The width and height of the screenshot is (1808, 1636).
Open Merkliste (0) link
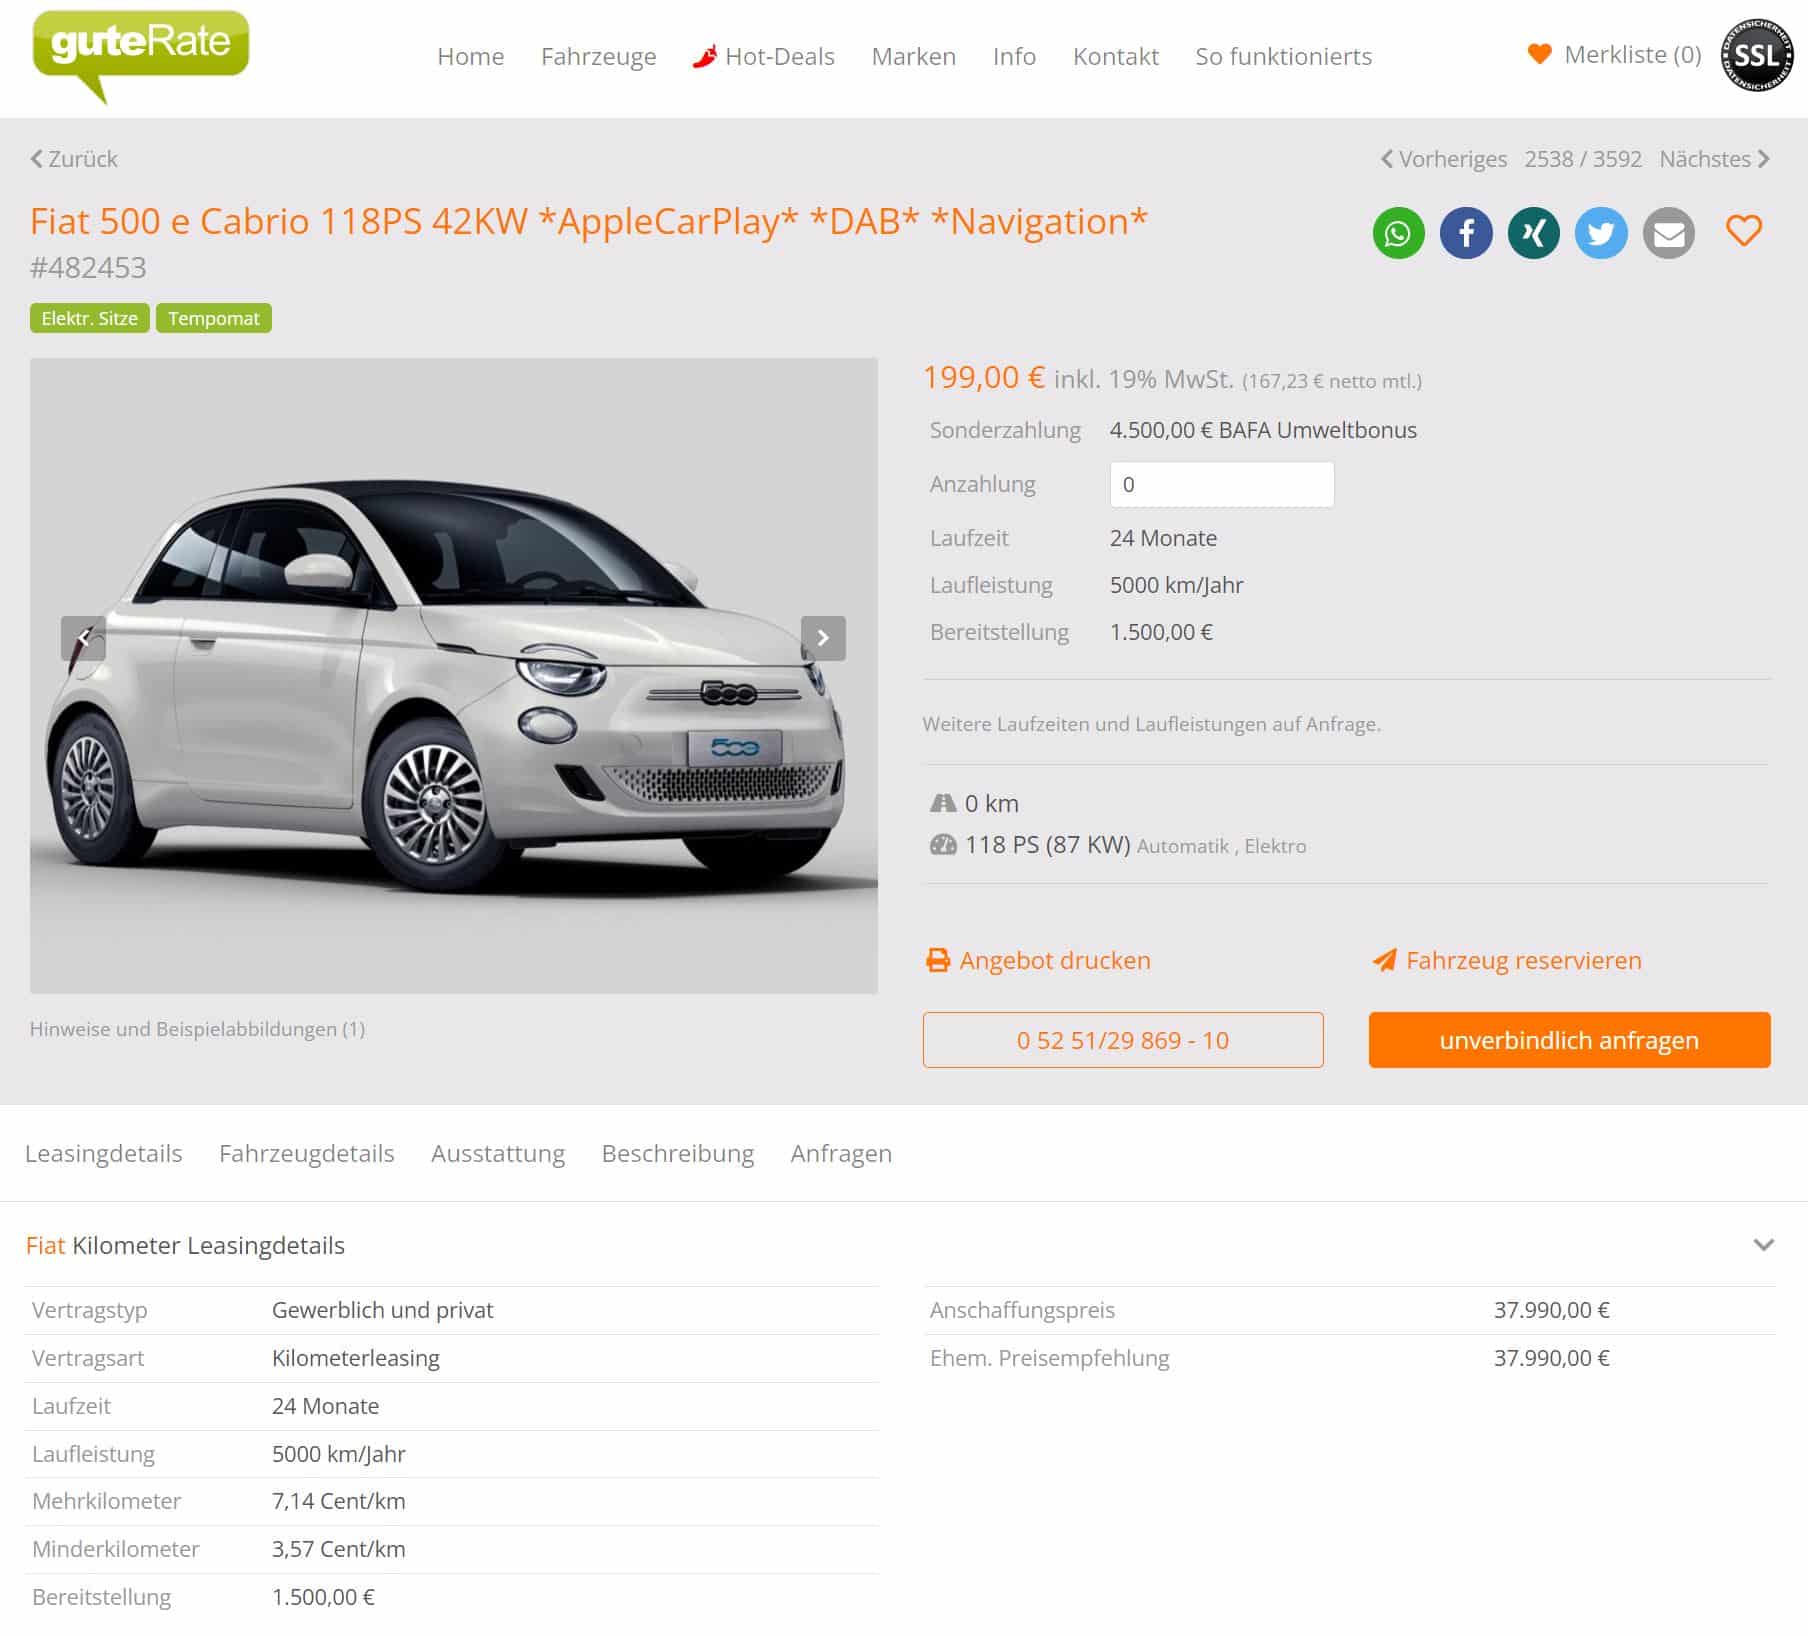1632,54
